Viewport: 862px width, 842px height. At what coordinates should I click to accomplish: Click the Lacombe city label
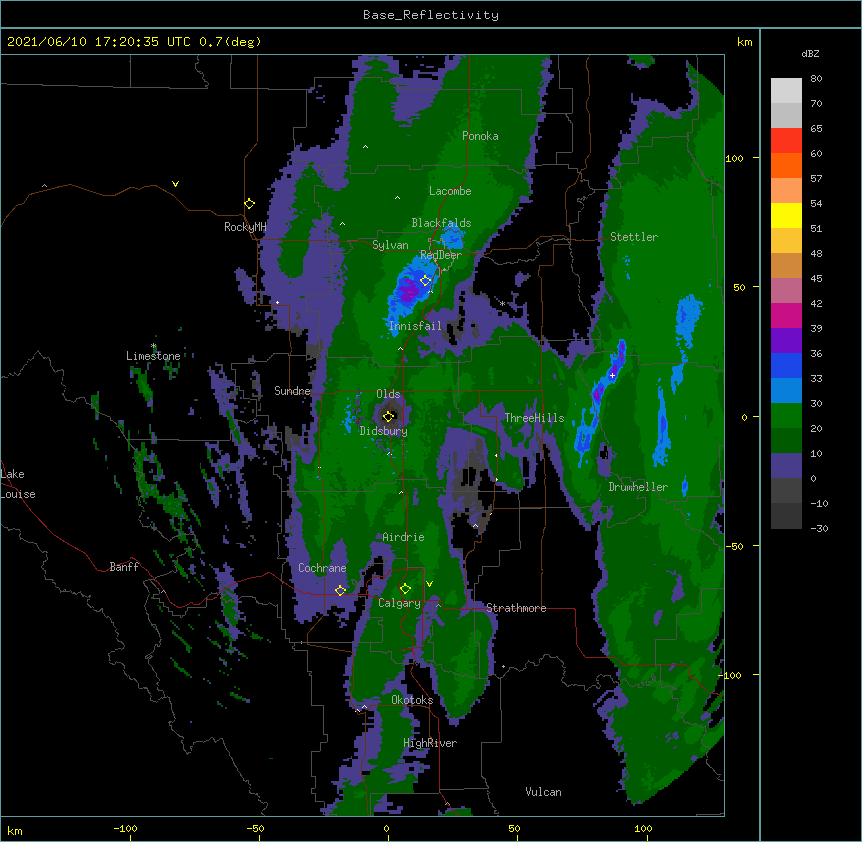450,191
